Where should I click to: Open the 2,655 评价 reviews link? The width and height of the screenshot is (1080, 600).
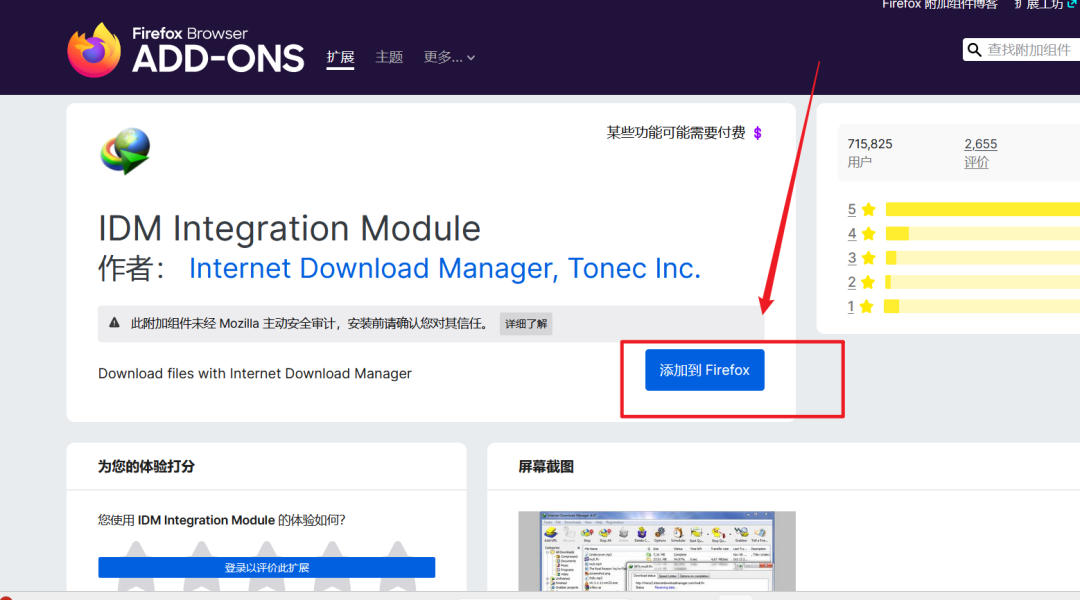980,153
